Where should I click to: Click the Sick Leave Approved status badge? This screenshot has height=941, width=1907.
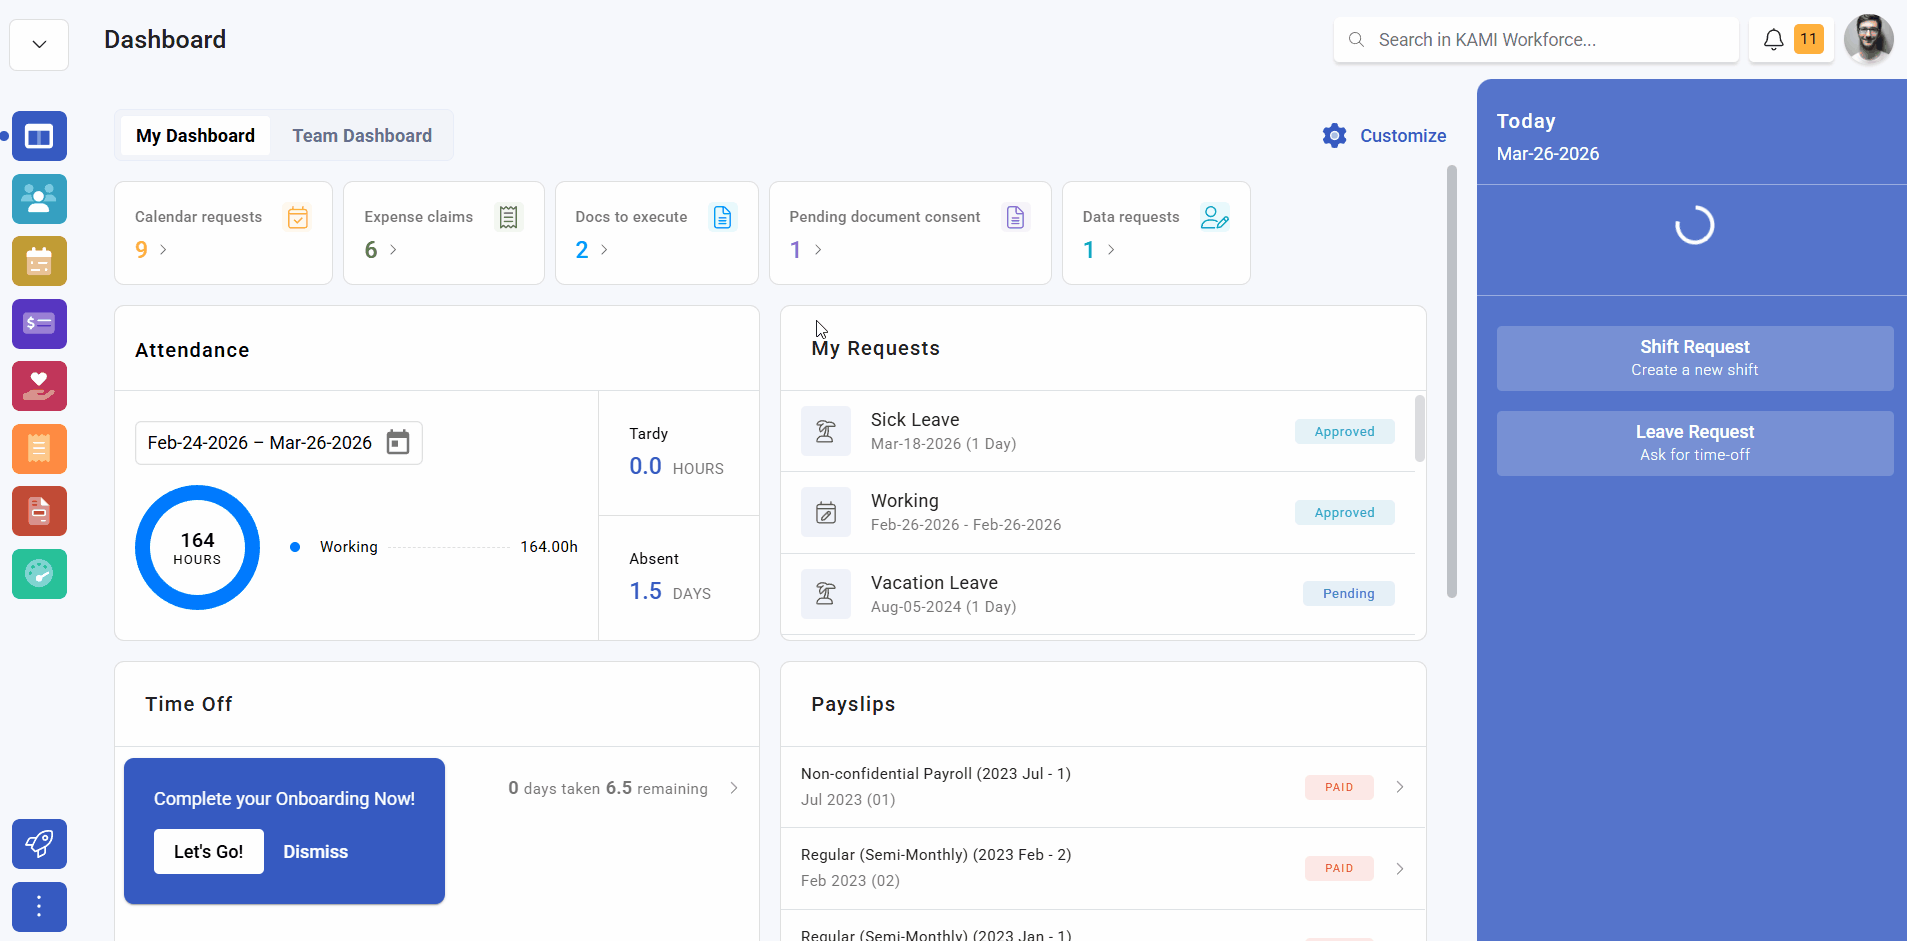(1345, 432)
